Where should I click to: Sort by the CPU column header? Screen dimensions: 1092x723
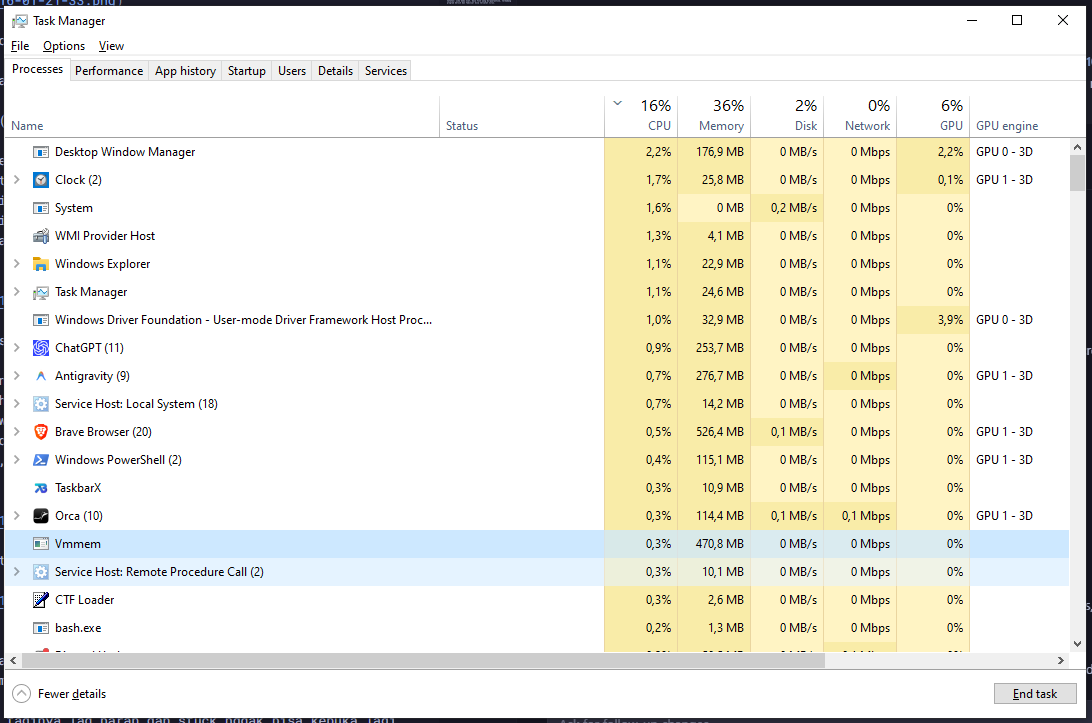(x=641, y=116)
